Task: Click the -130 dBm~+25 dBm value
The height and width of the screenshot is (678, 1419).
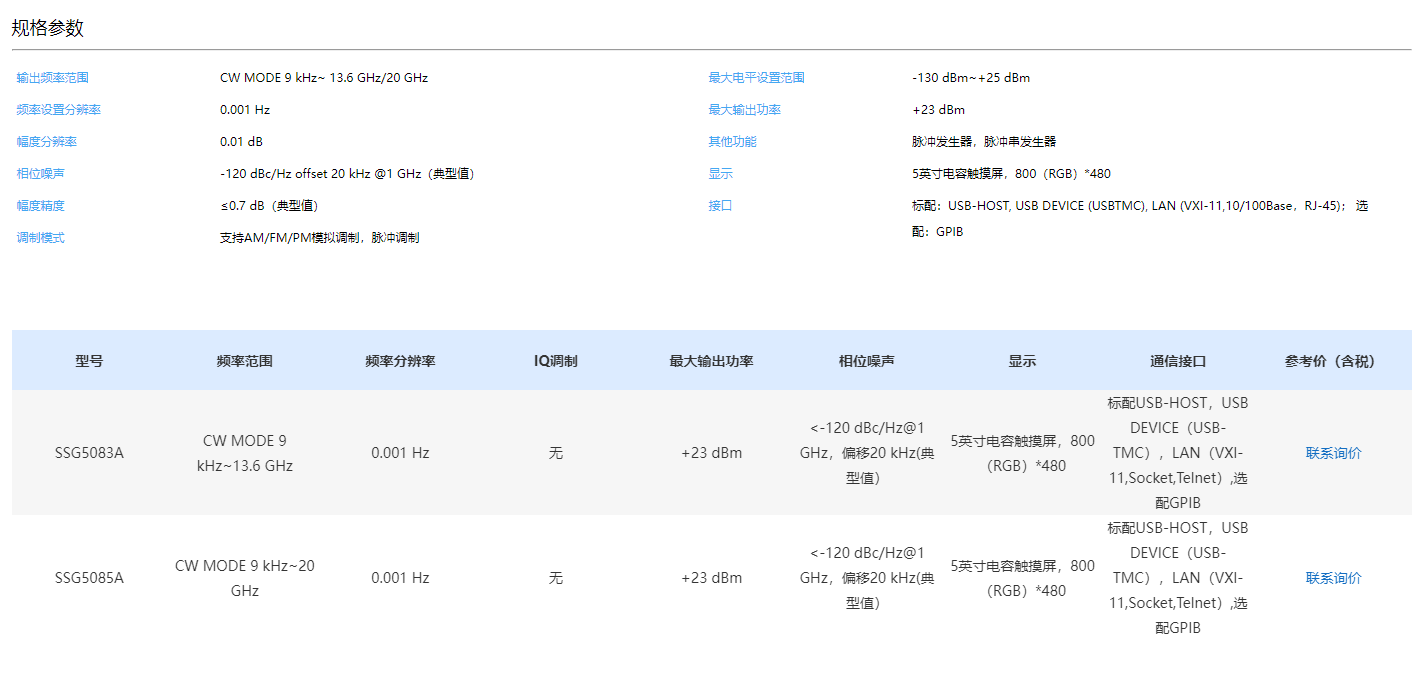Action: 971,78
